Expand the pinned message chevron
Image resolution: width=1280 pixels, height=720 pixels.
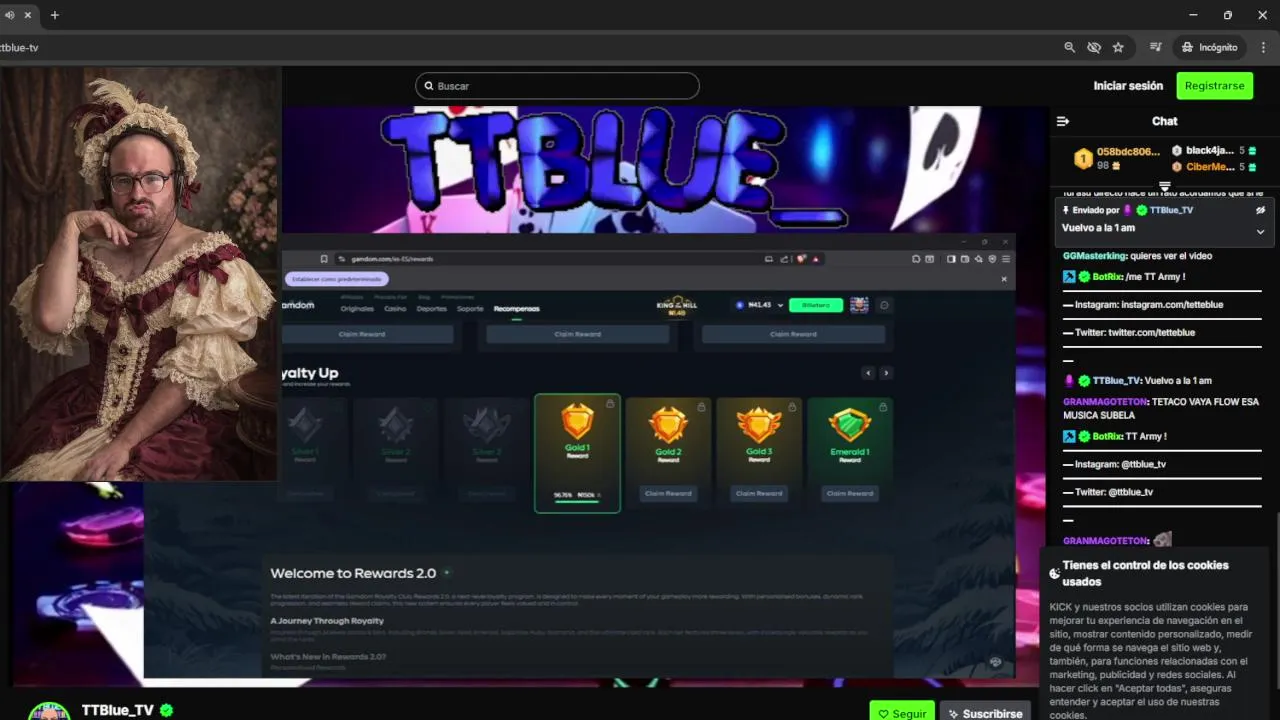pos(1260,231)
